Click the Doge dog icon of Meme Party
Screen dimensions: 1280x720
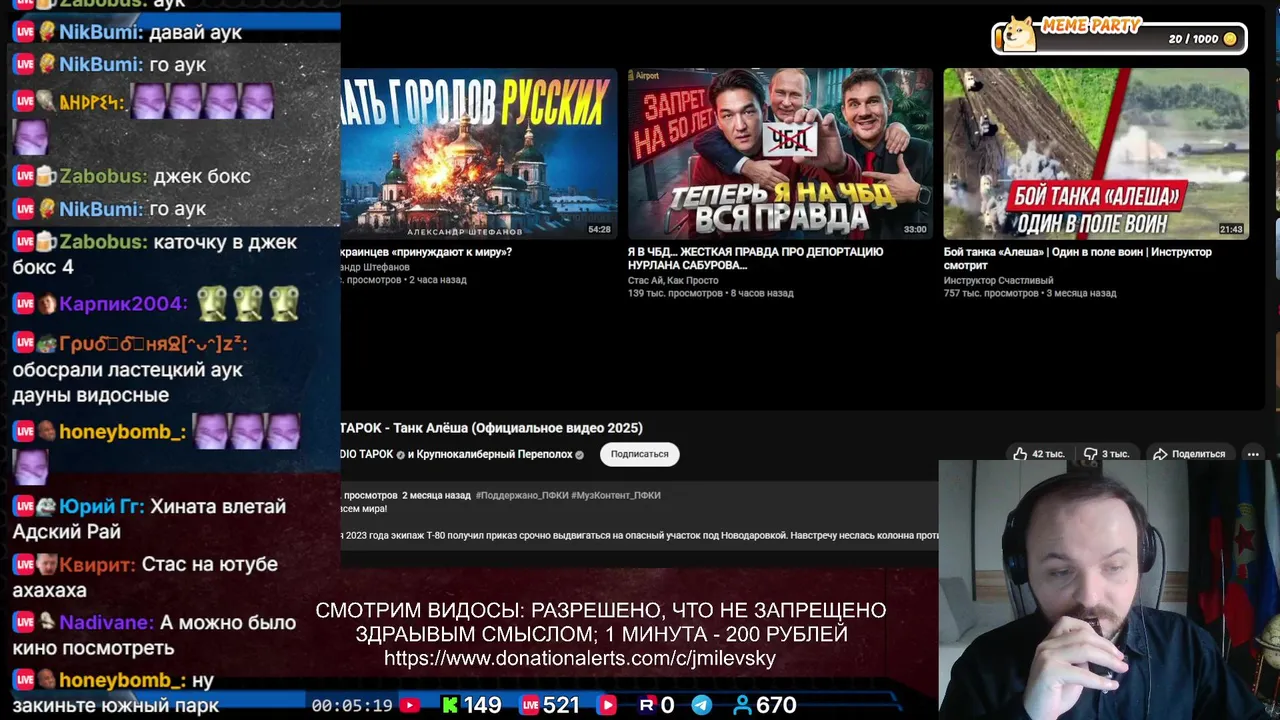pos(1019,35)
